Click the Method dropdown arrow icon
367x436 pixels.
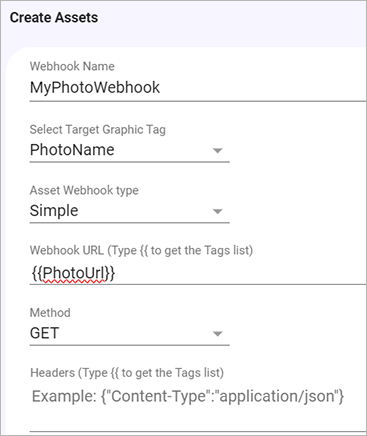(218, 334)
